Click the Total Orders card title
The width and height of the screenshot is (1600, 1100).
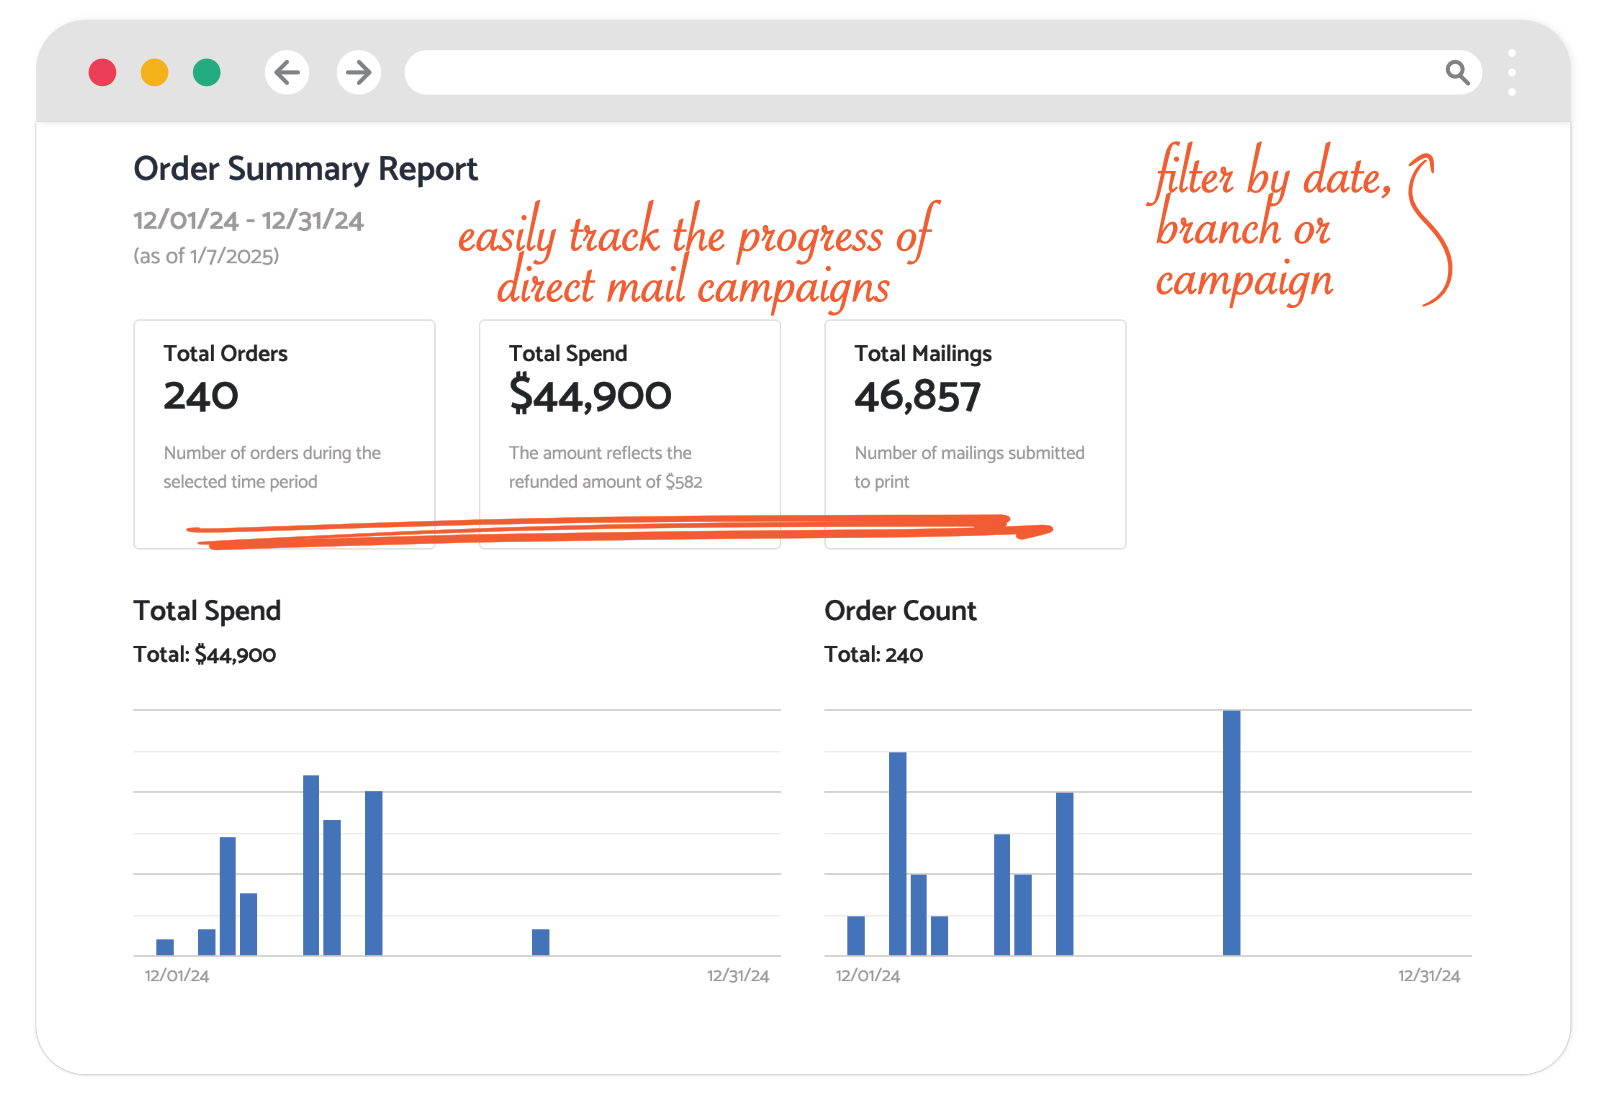click(225, 353)
